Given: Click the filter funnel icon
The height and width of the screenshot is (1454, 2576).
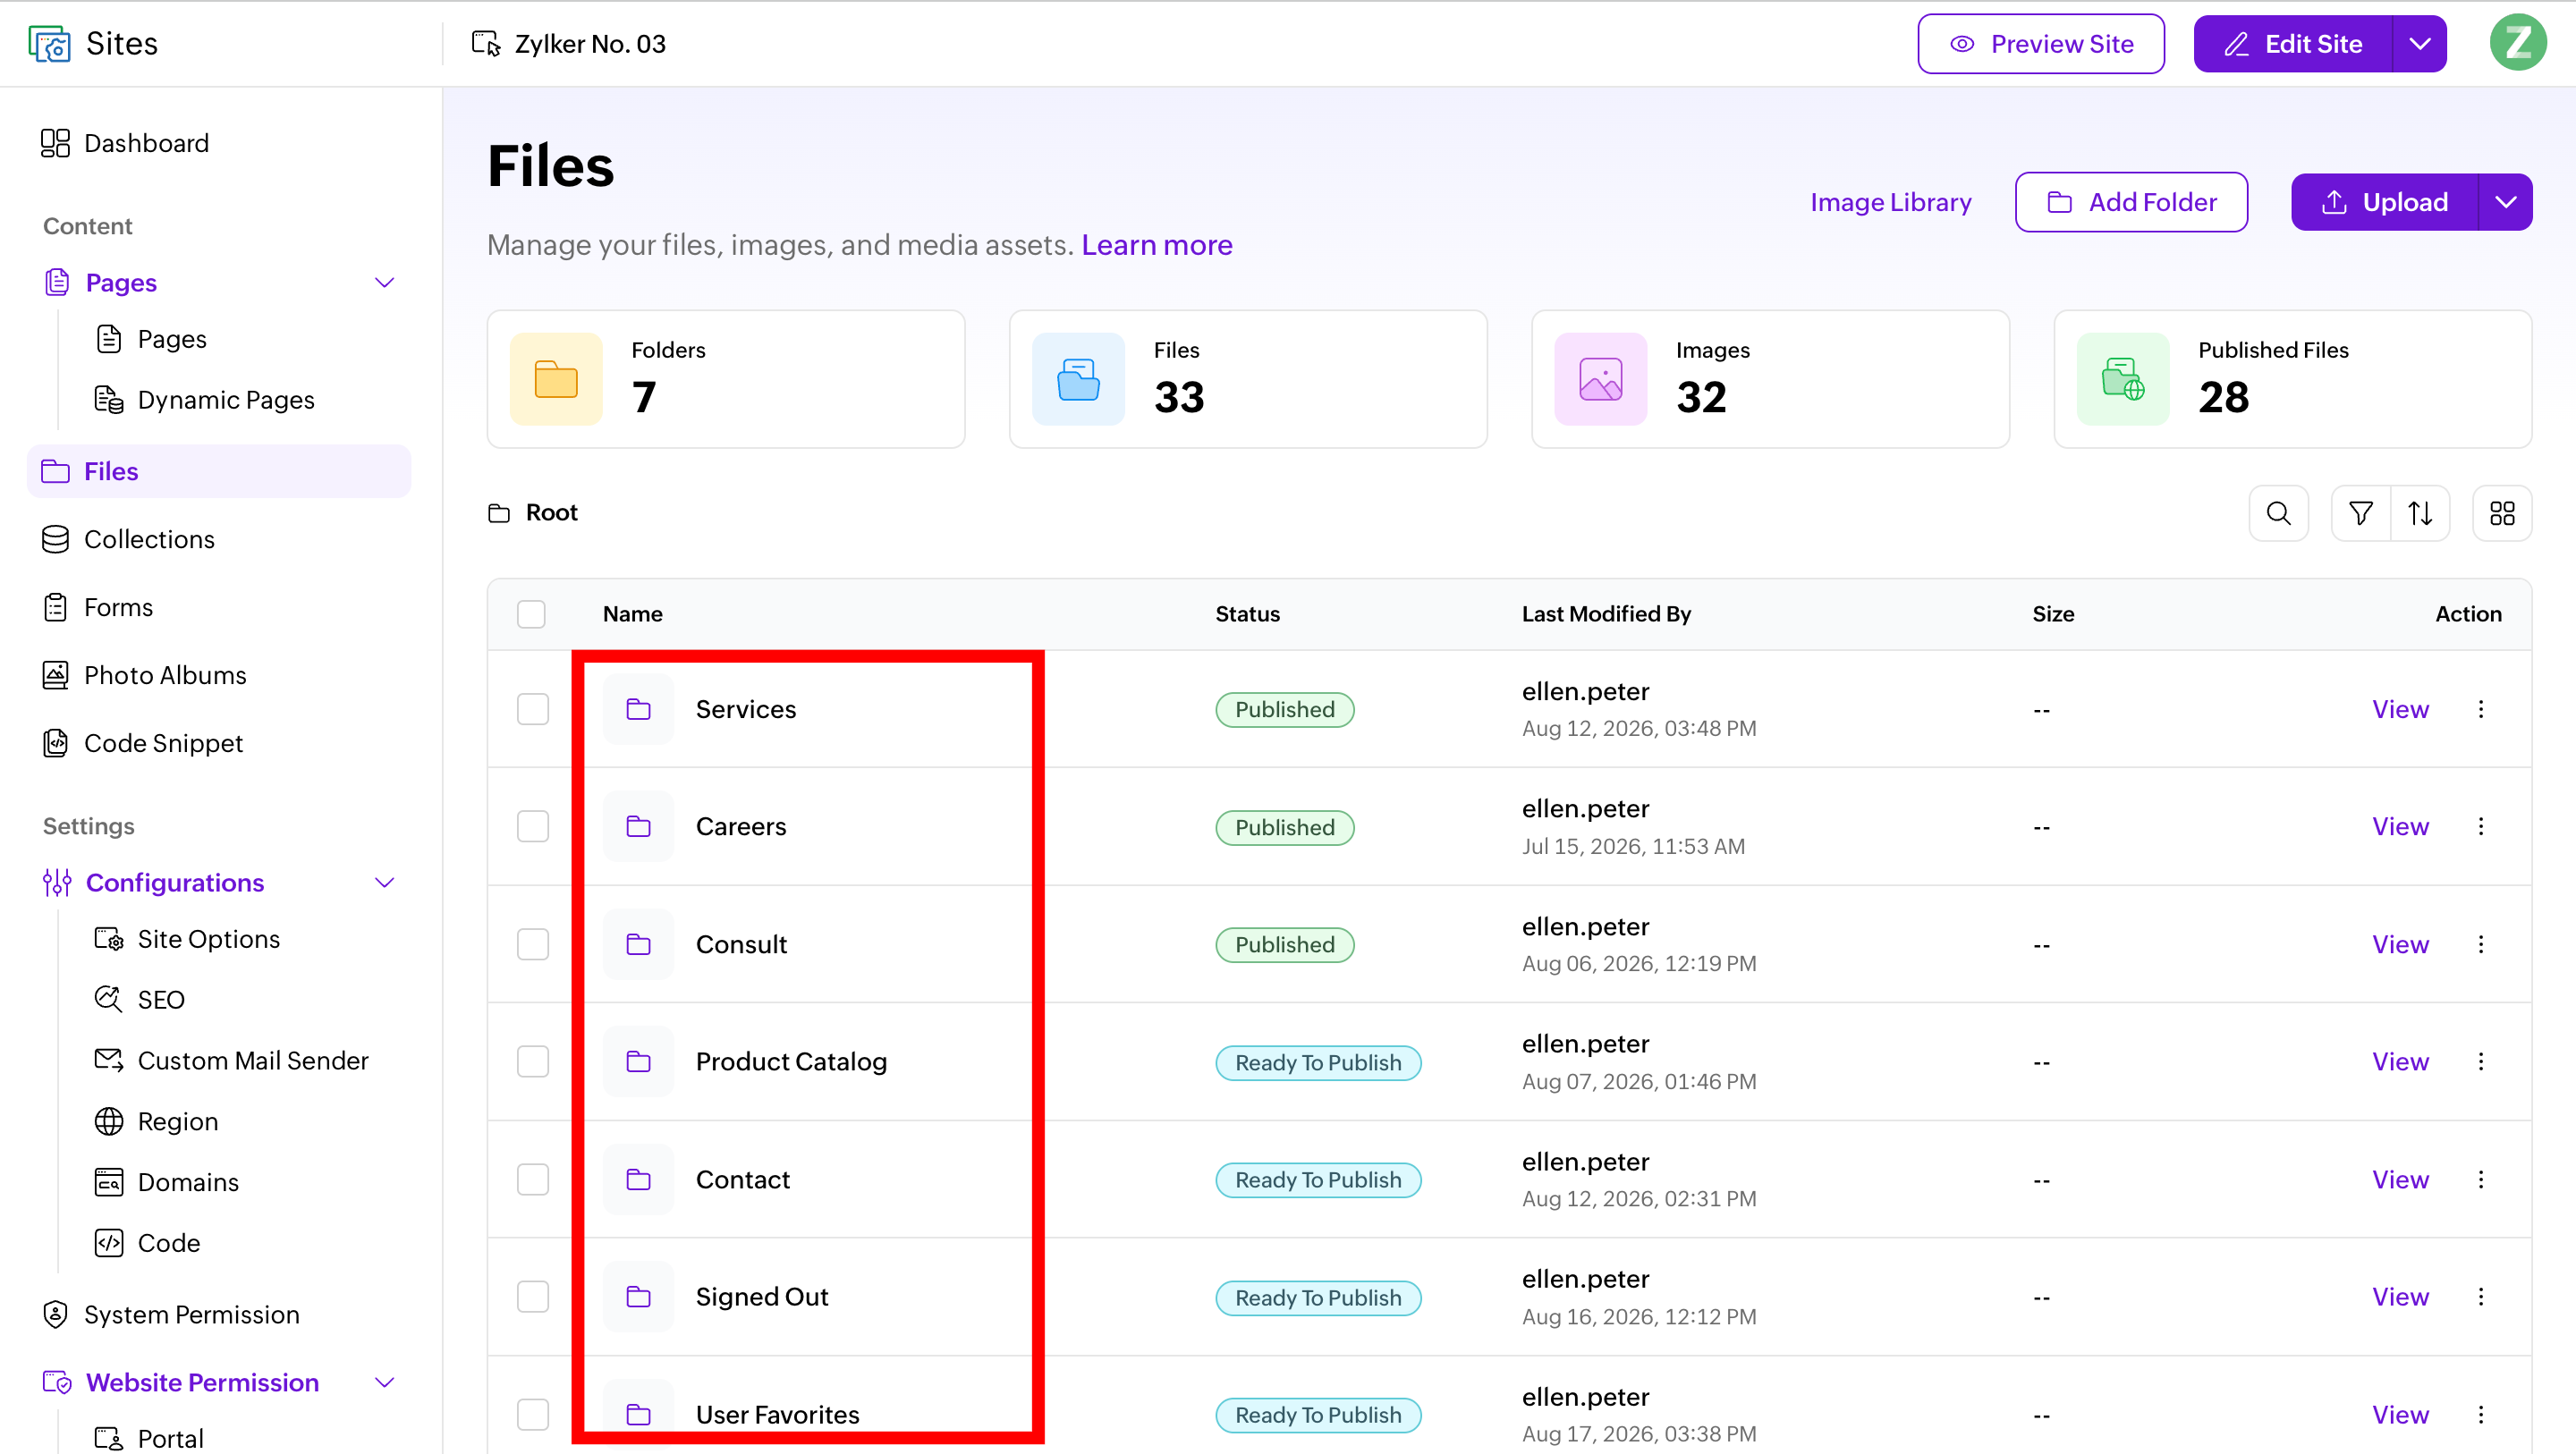Looking at the screenshot, I should 2360,513.
